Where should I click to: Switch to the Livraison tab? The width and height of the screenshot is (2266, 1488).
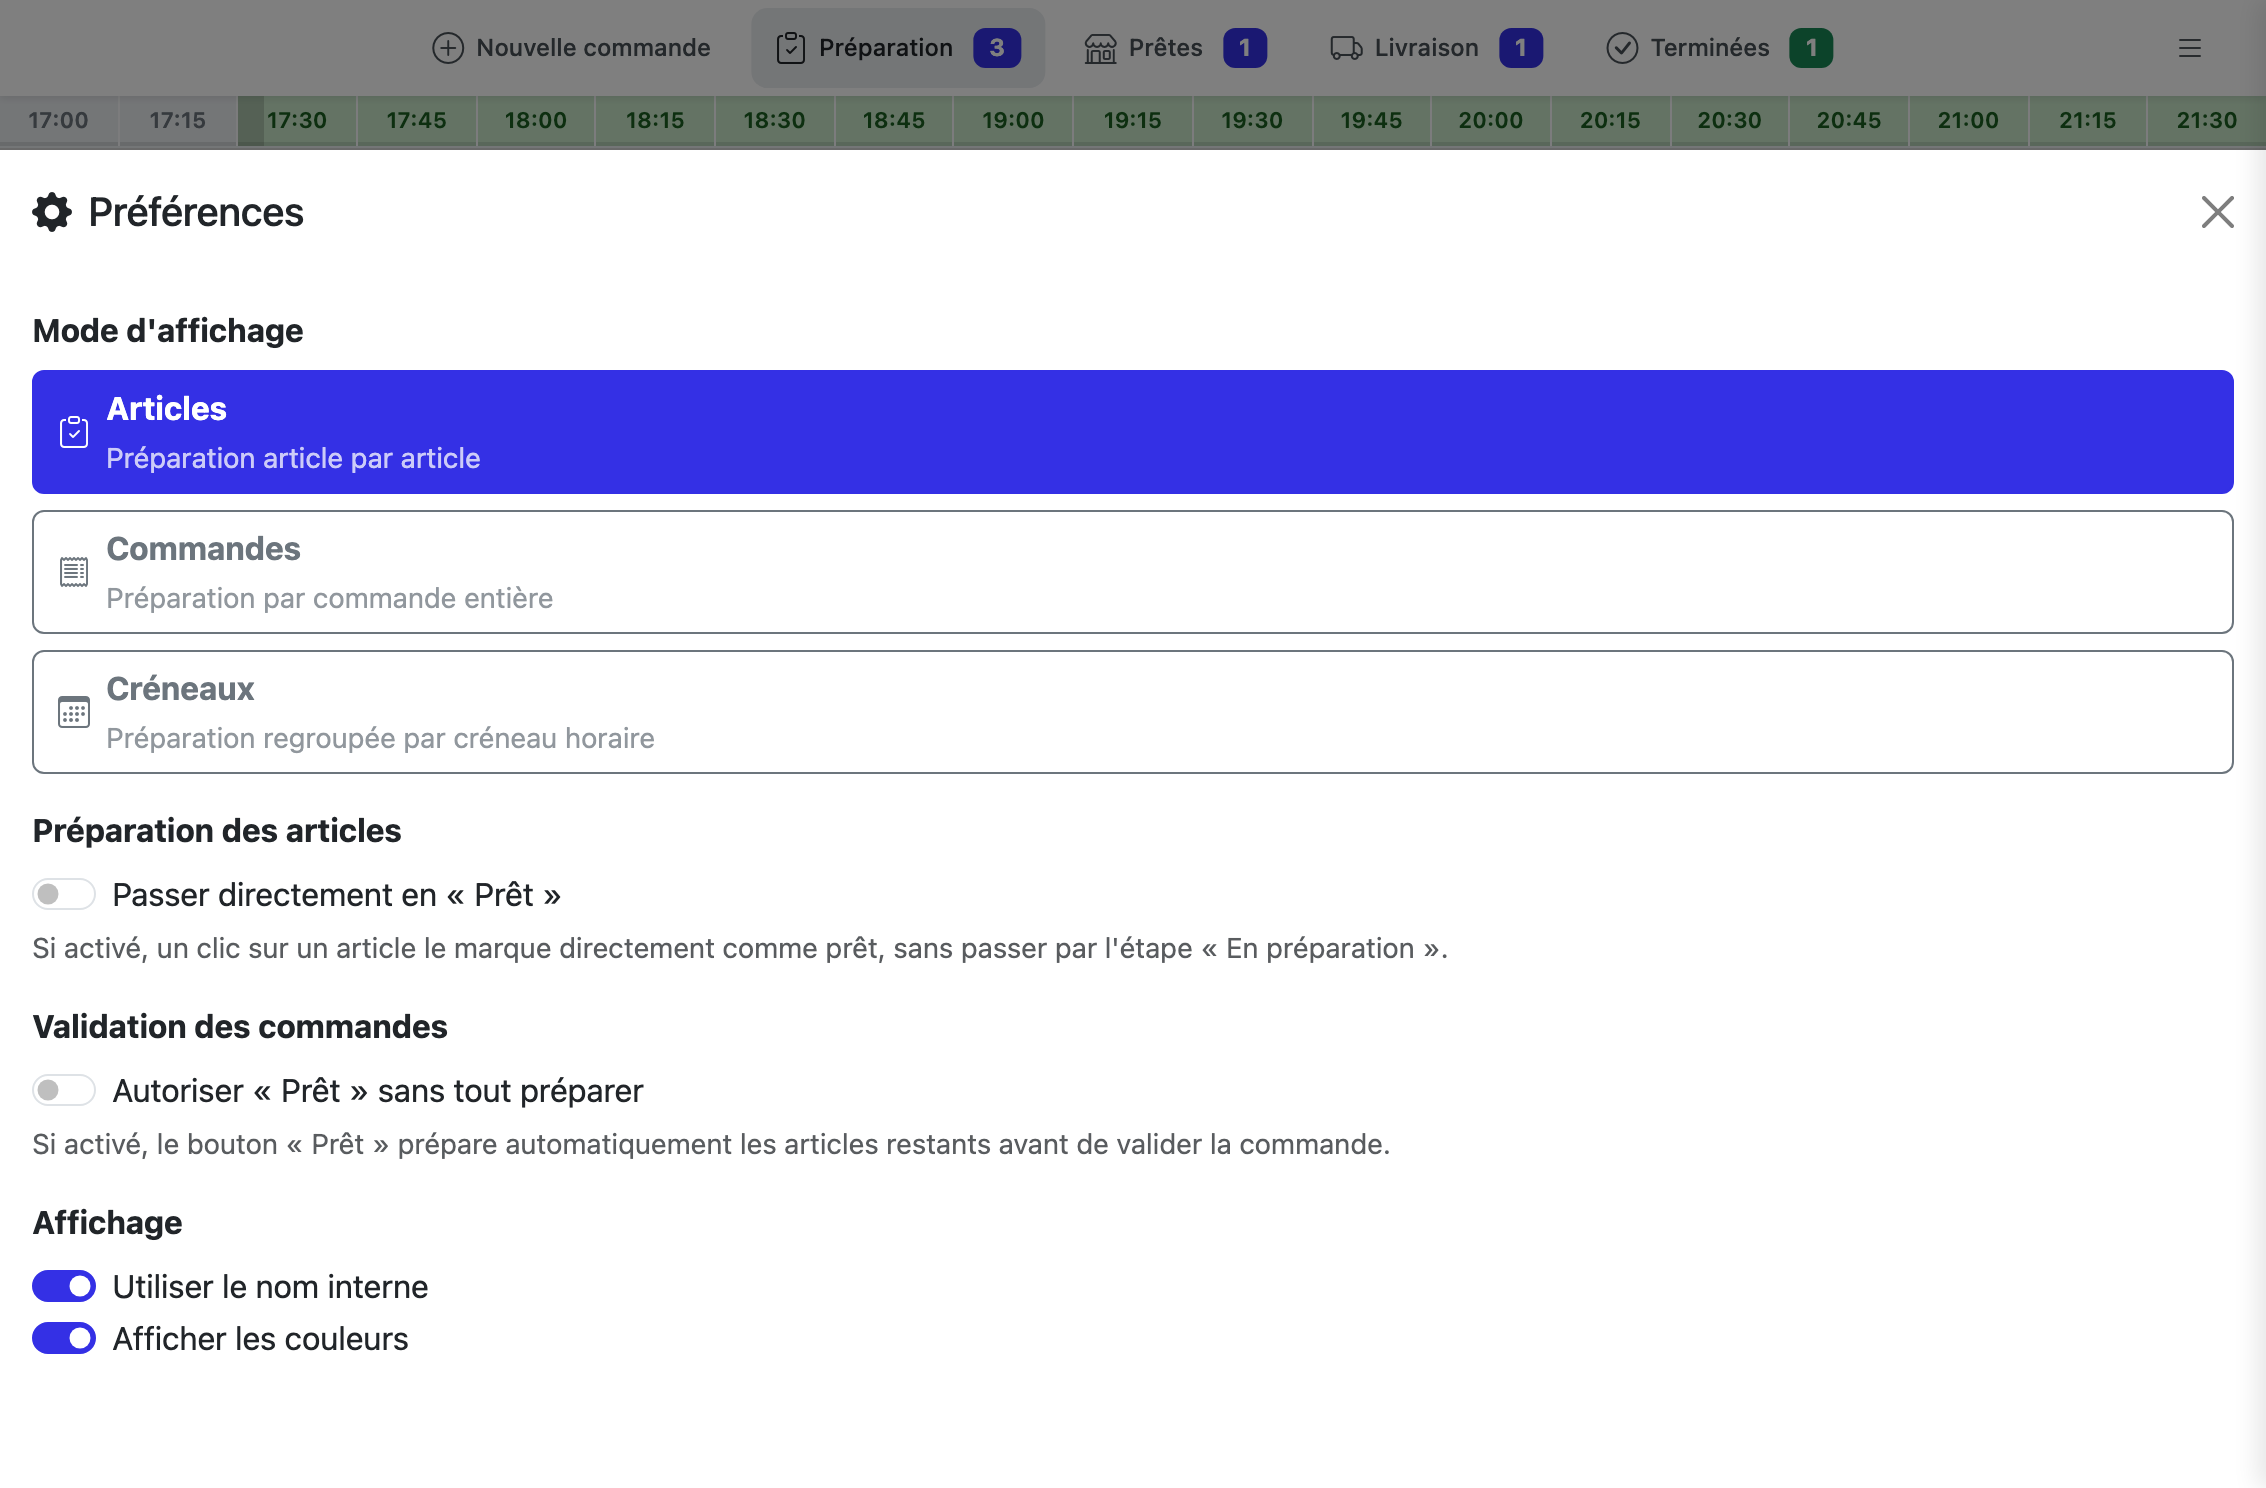coord(1437,48)
